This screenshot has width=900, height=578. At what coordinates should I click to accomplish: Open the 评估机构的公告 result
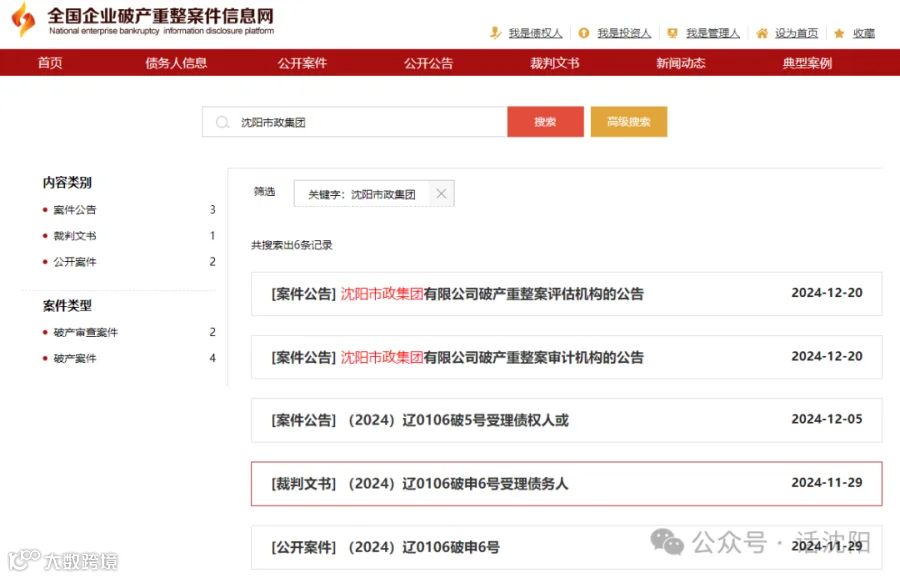[567, 294]
